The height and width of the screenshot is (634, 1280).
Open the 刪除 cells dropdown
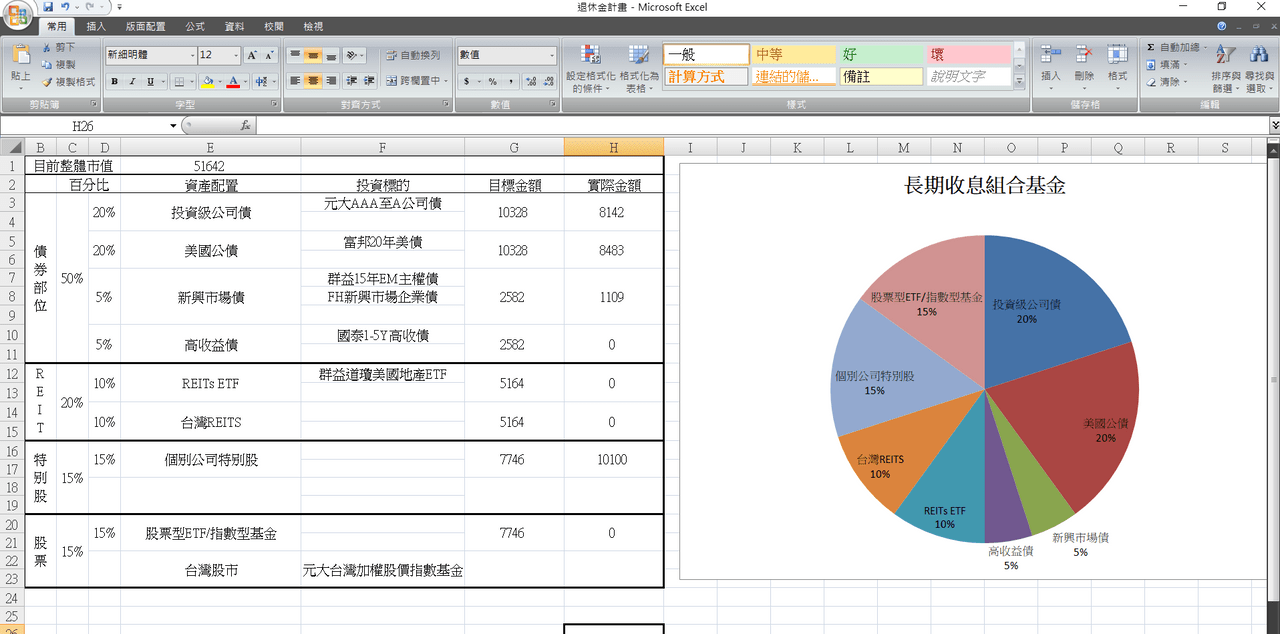pyautogui.click(x=1084, y=68)
